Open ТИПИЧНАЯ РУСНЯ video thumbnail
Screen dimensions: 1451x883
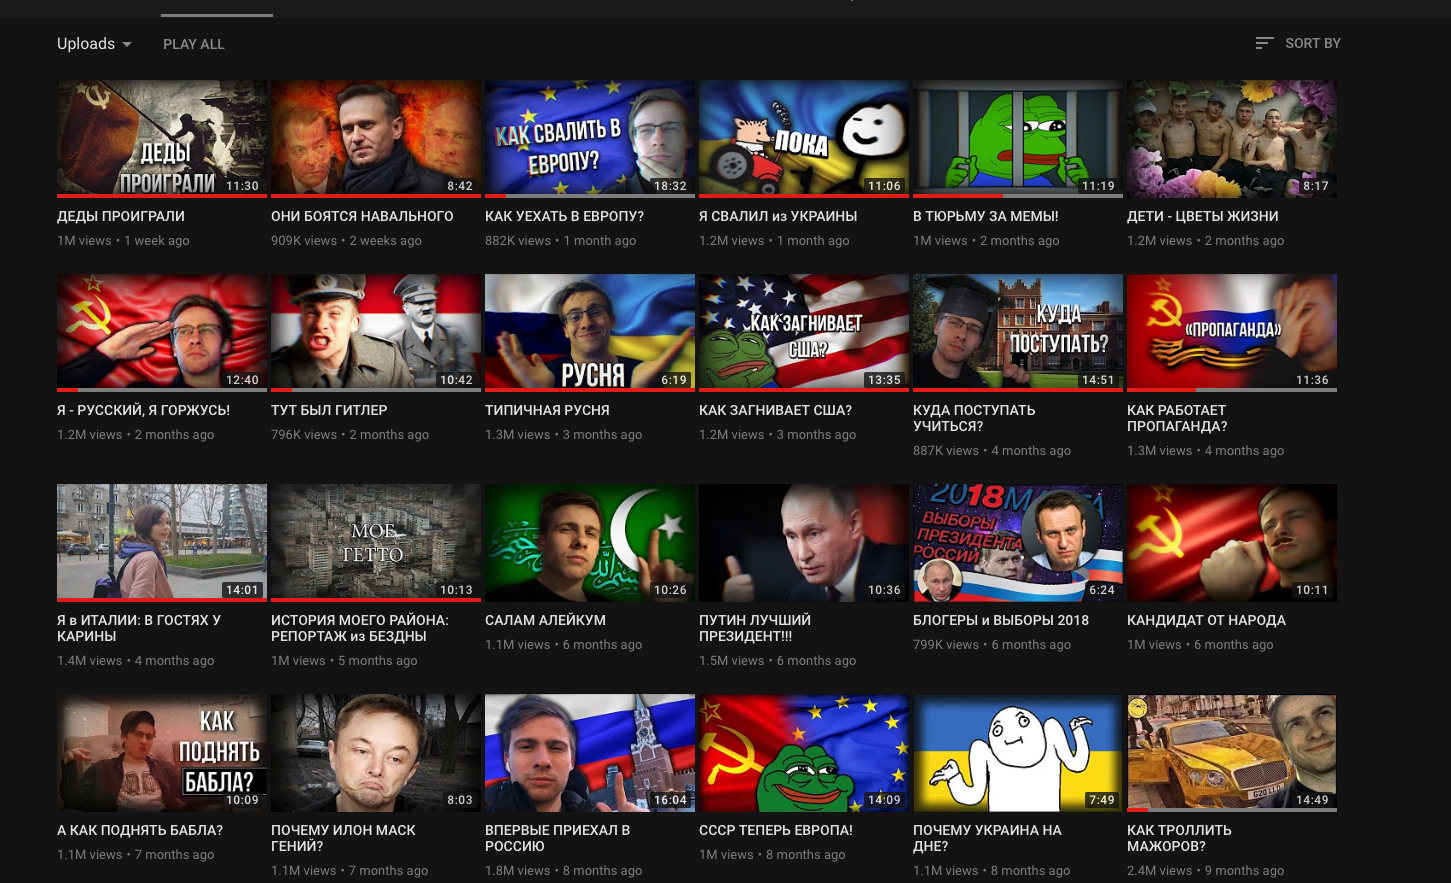coord(590,333)
